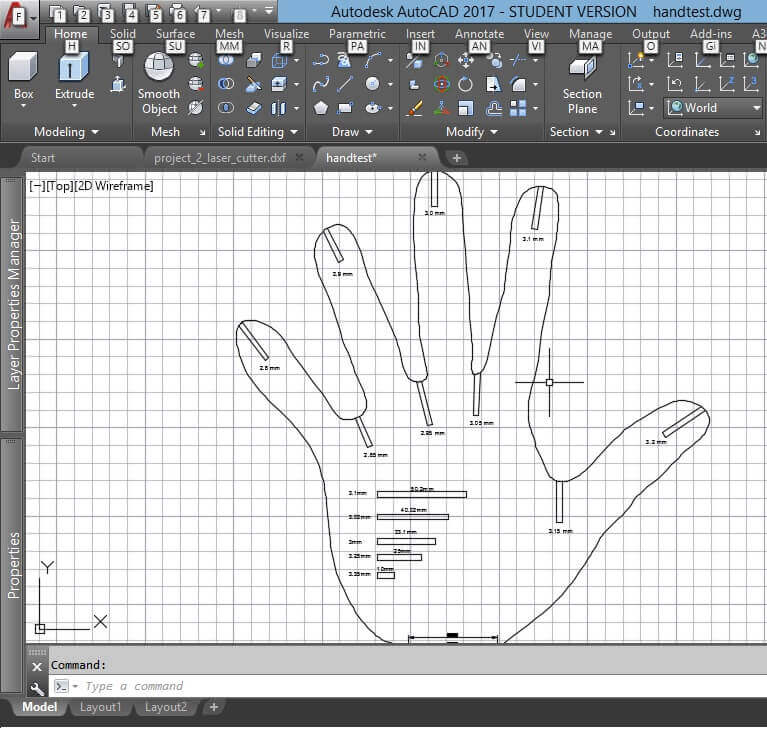Click the Scale tool in Modify panel
Screen dimensions: 767x734
(465, 108)
